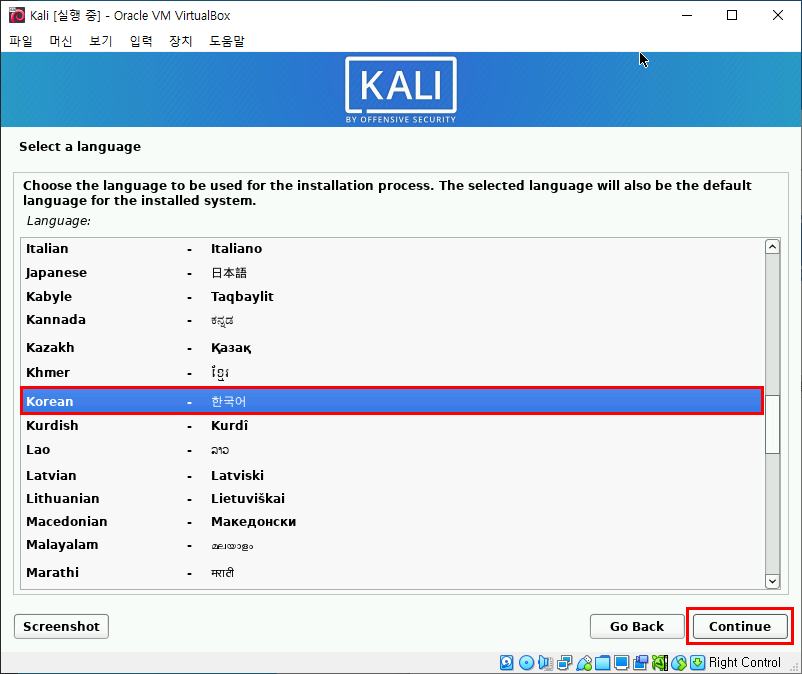This screenshot has height=674, width=802.
Task: Click the Right Control host key label
Action: point(745,662)
